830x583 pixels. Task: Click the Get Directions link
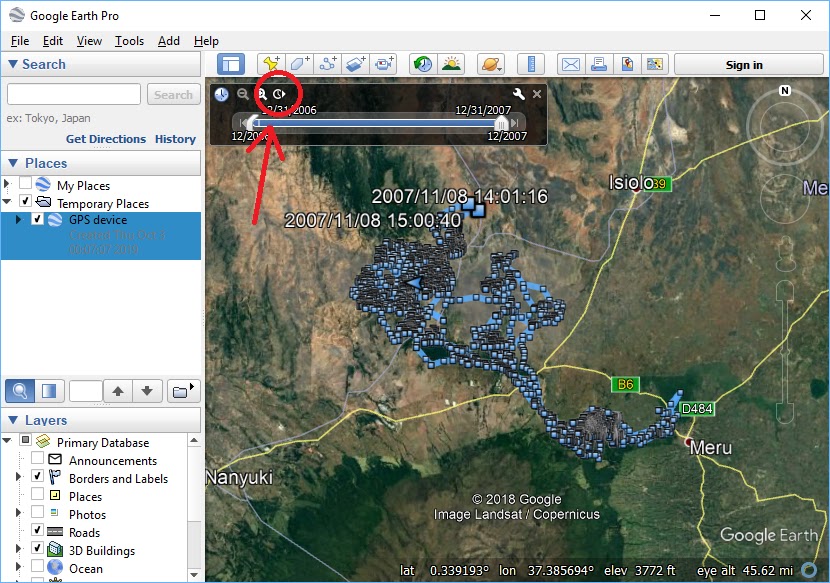[x=106, y=139]
